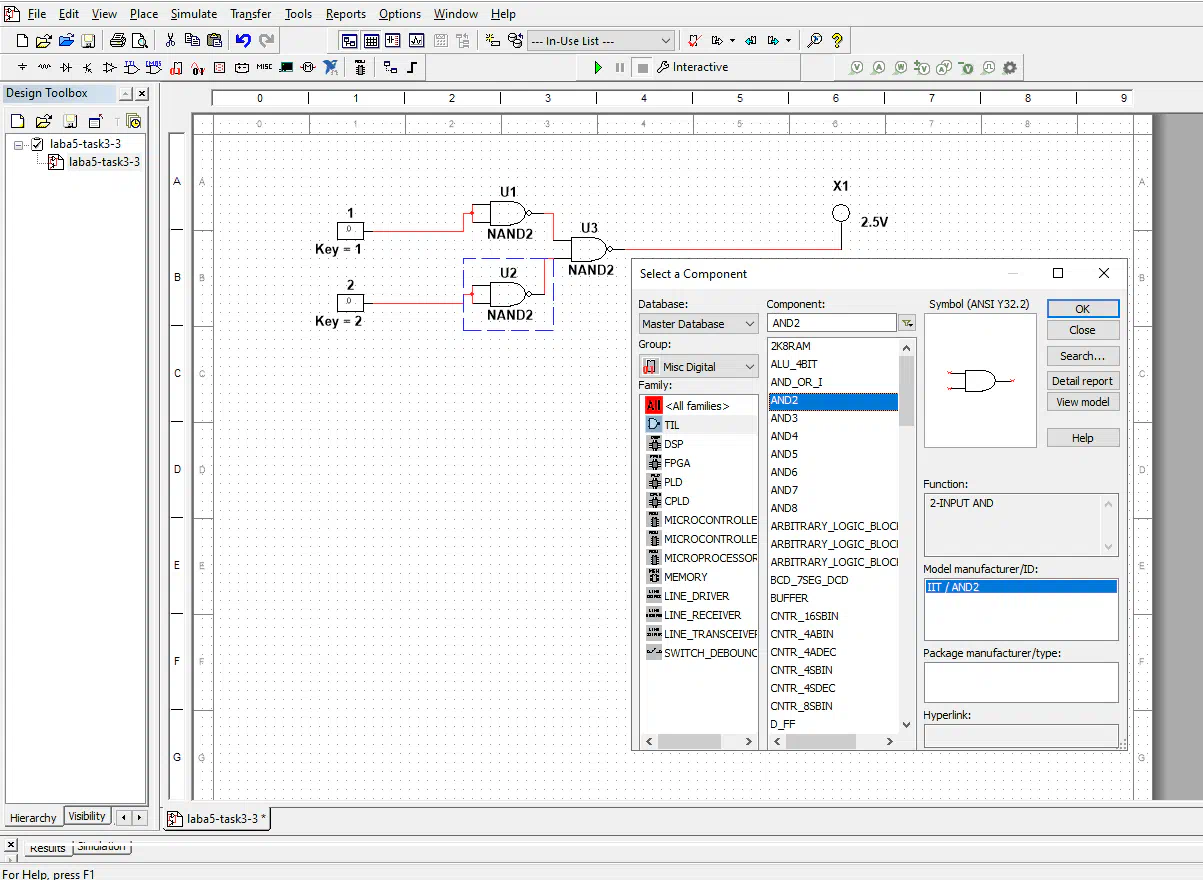Stop the simulation
The height and width of the screenshot is (880, 1203).
tap(643, 67)
